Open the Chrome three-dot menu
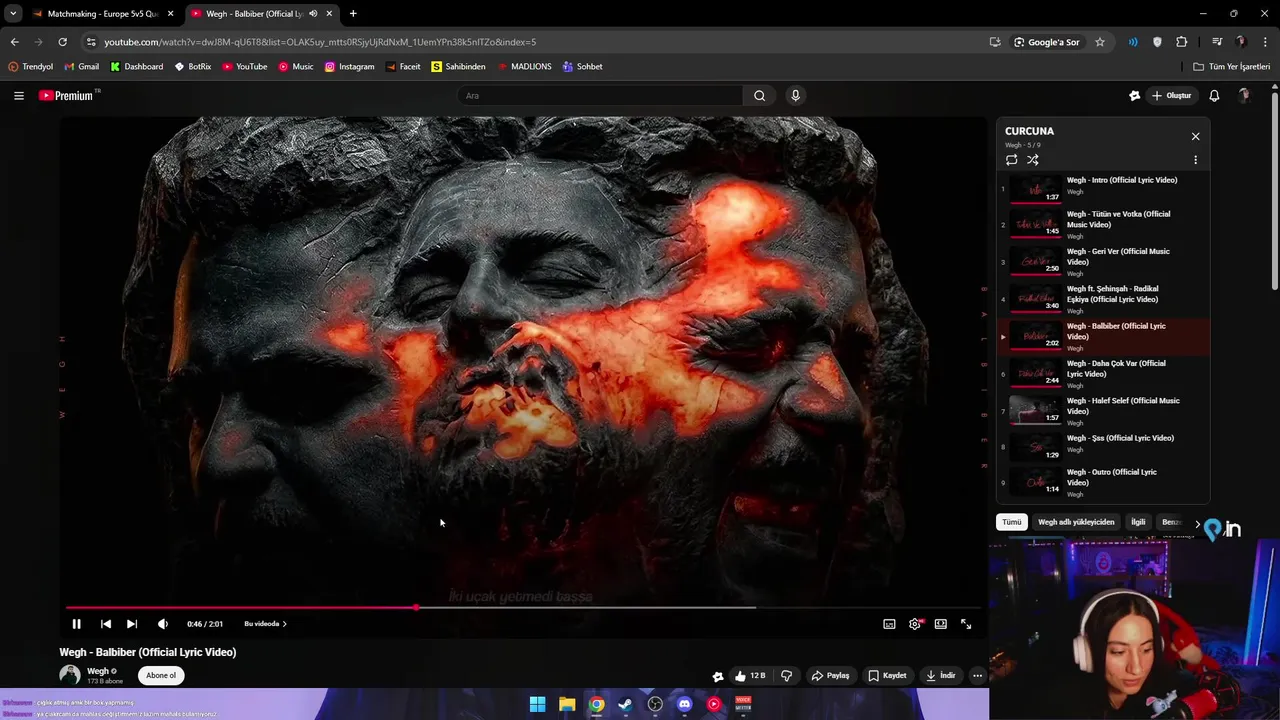1280x720 pixels. pos(1265,42)
